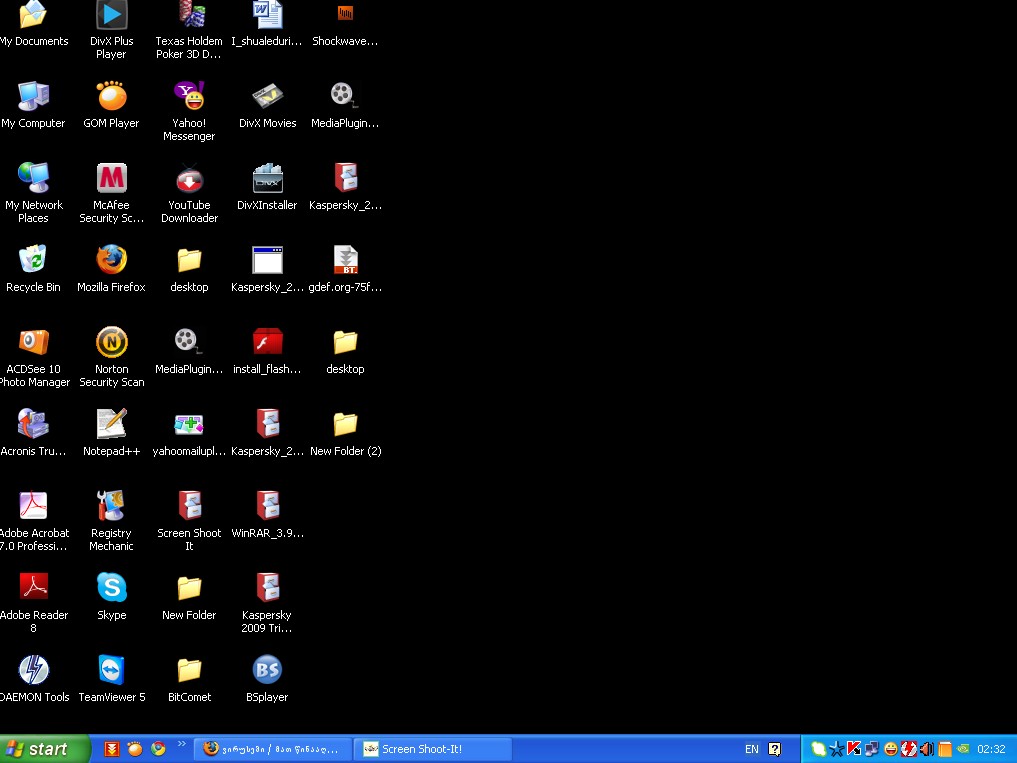The image size is (1017, 763).
Task: Select the DAEMON Tools shortcut
Action: coord(33,679)
